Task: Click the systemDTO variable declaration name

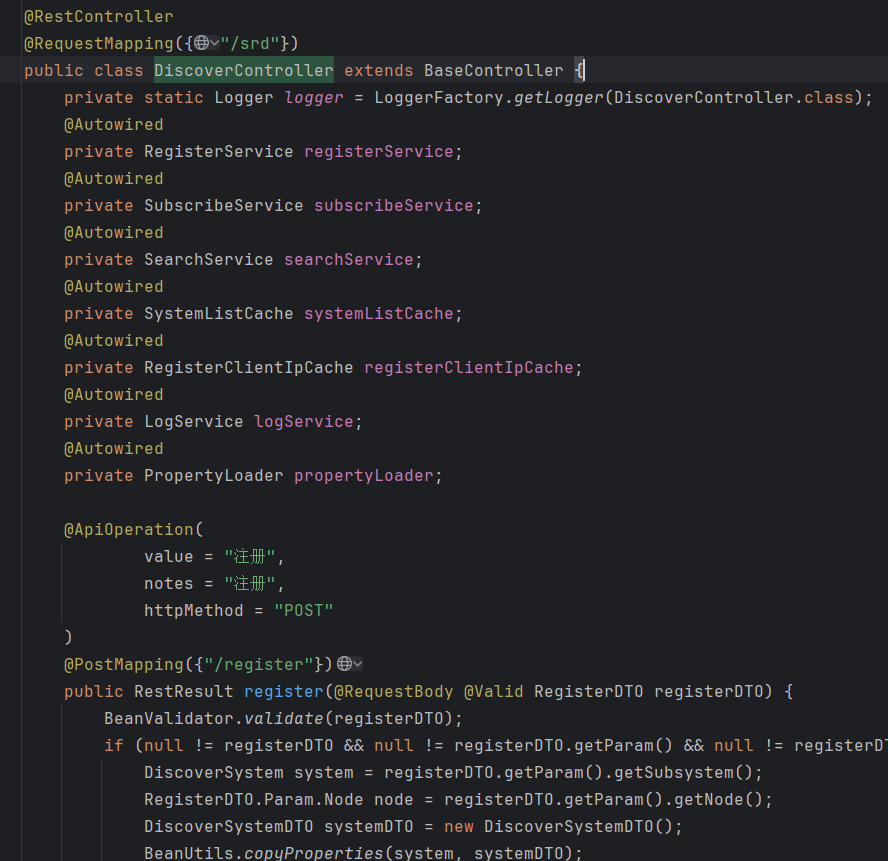Action: 369,826
